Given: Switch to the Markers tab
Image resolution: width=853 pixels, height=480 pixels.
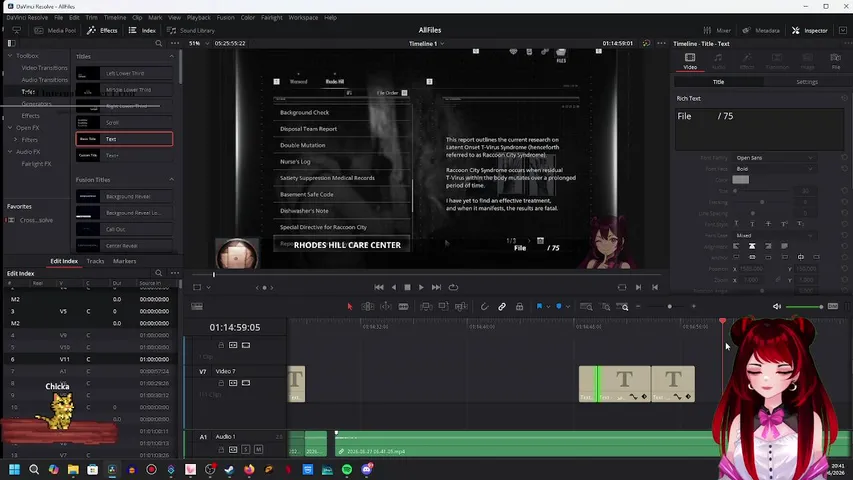Looking at the screenshot, I should click(125, 261).
